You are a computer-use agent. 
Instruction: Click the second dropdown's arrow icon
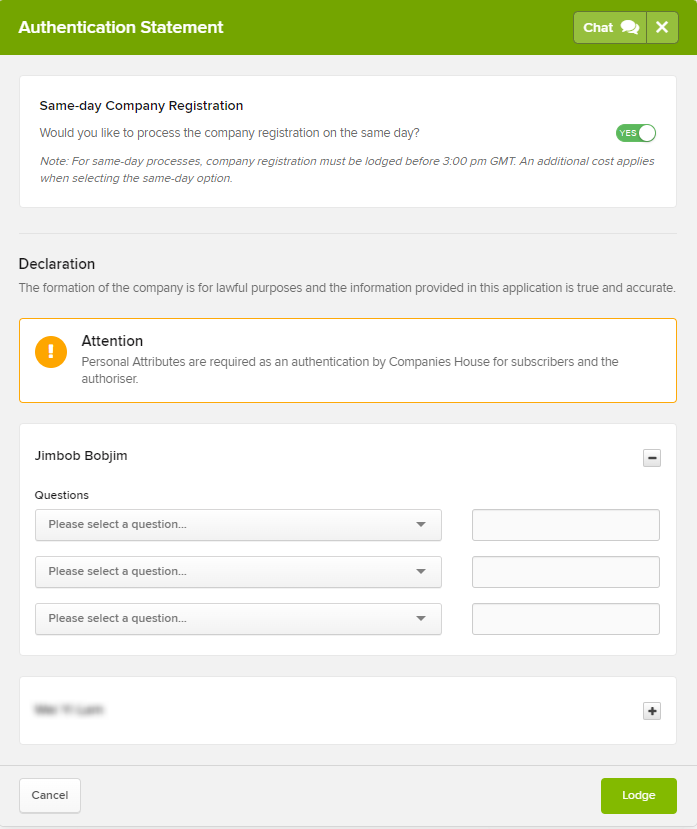coord(421,572)
